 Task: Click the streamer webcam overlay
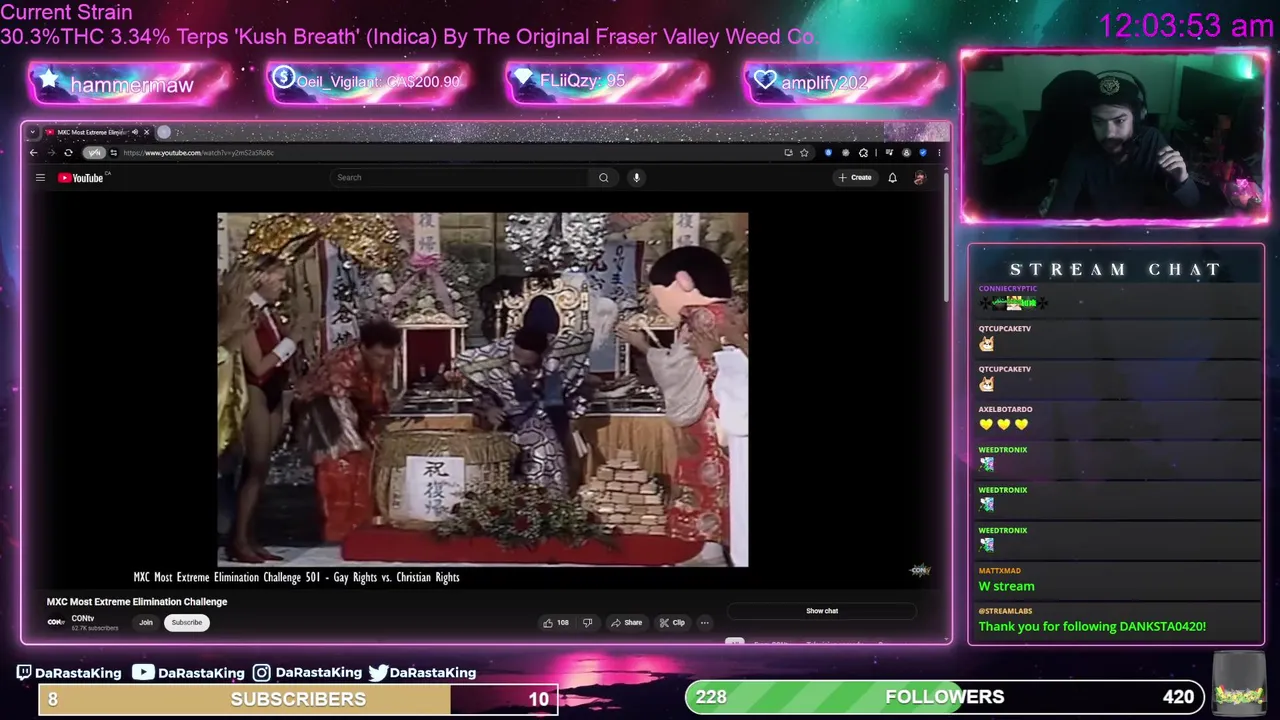click(1115, 137)
